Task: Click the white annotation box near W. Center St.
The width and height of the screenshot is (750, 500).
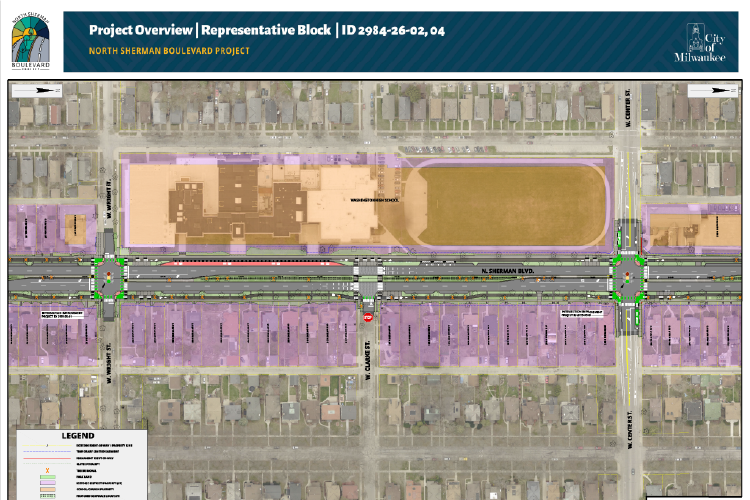Action: pos(582,313)
